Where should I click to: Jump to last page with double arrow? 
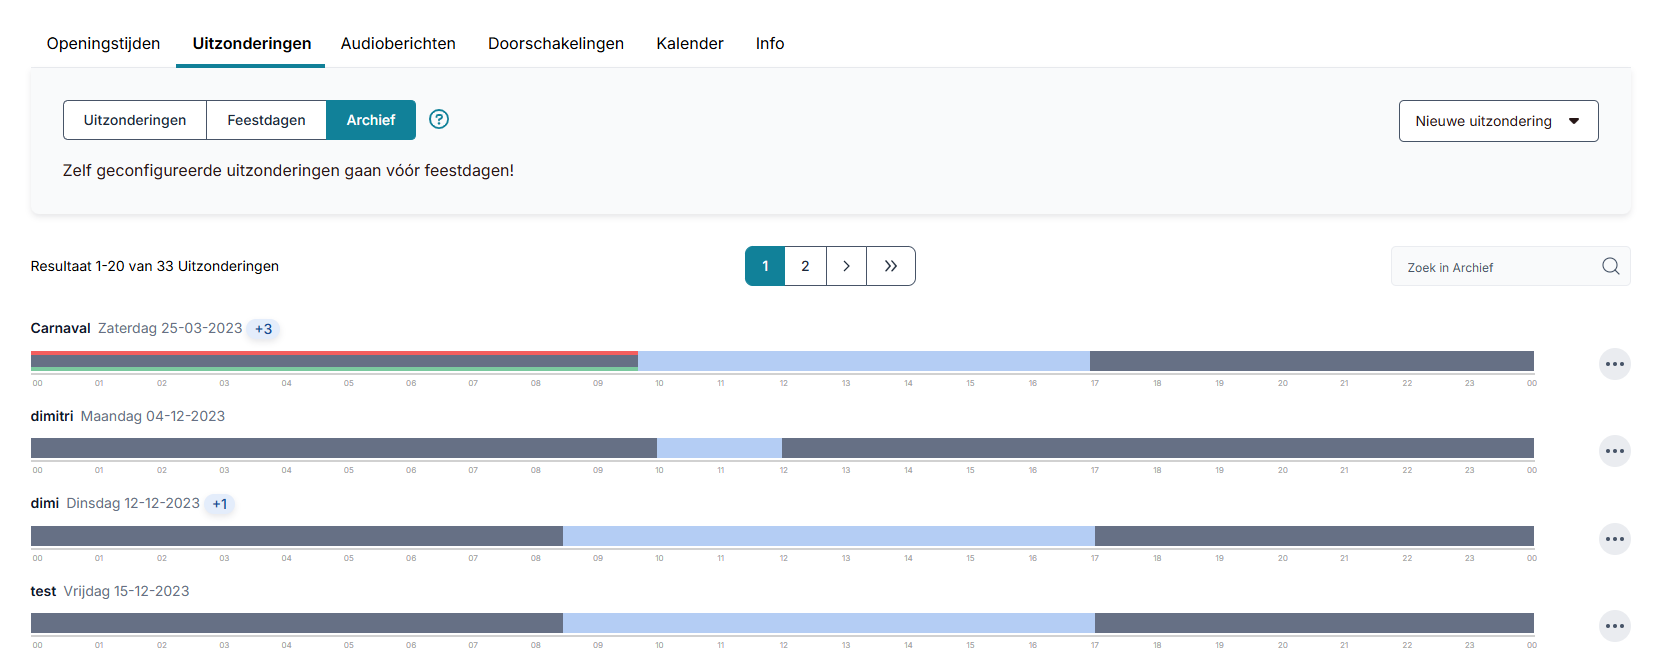pos(890,266)
